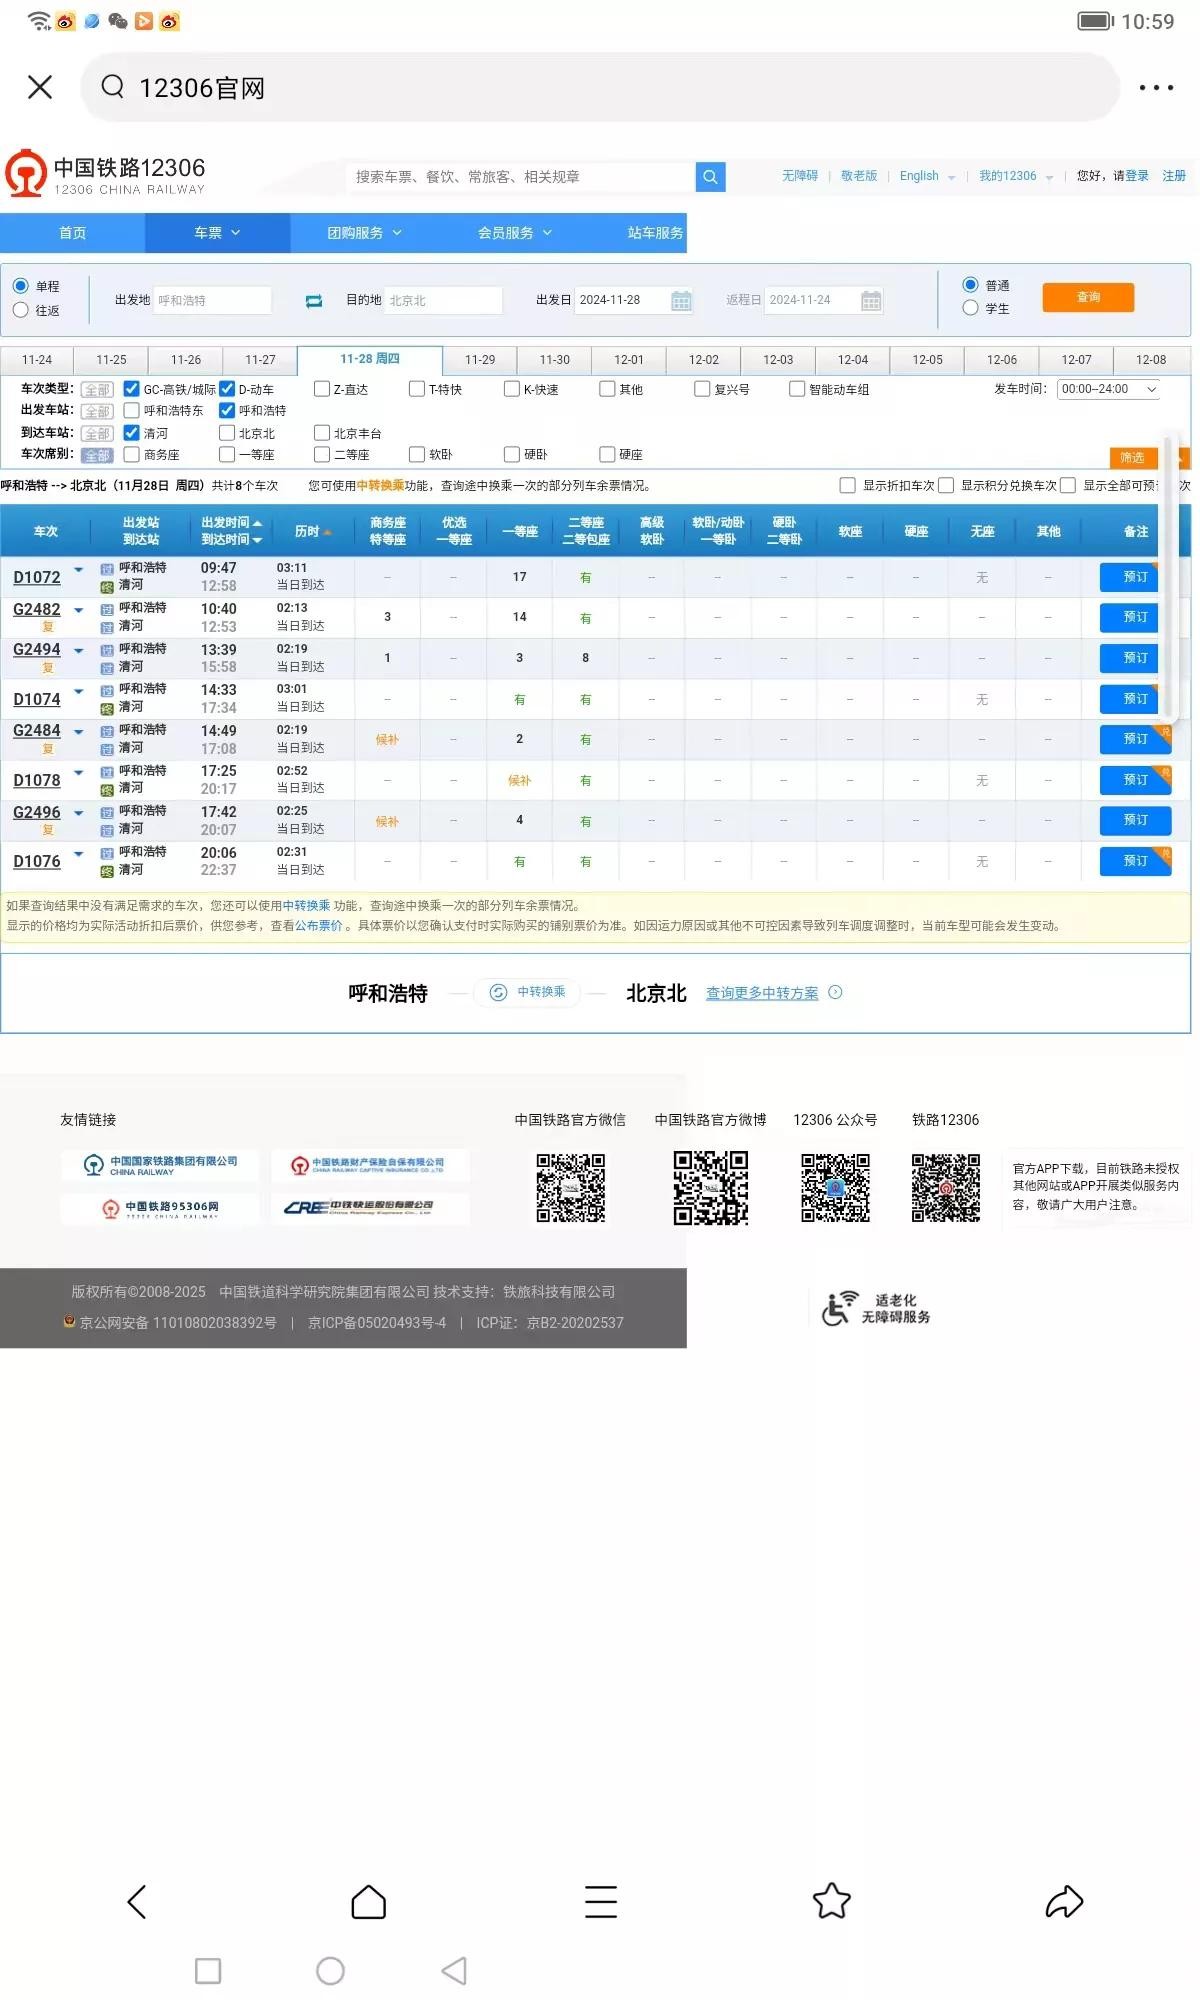Expand the 车票 navigation dropdown menu

[217, 233]
